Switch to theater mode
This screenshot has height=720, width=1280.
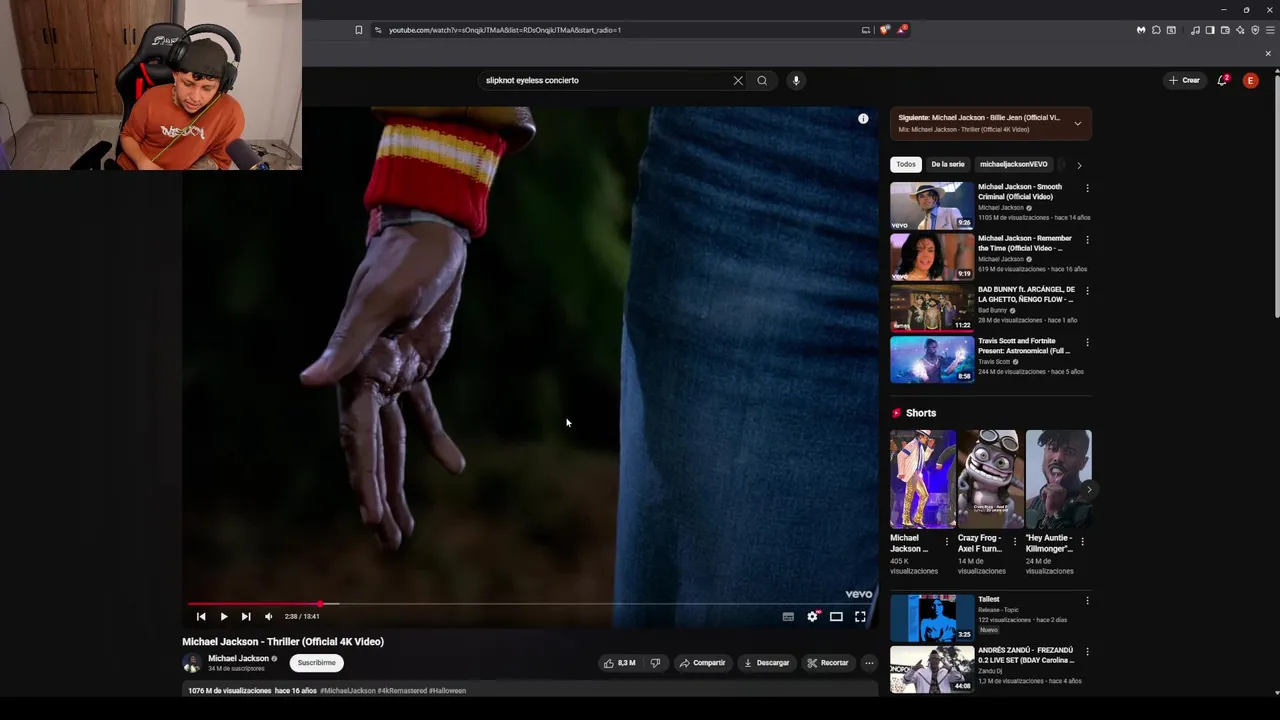point(836,616)
